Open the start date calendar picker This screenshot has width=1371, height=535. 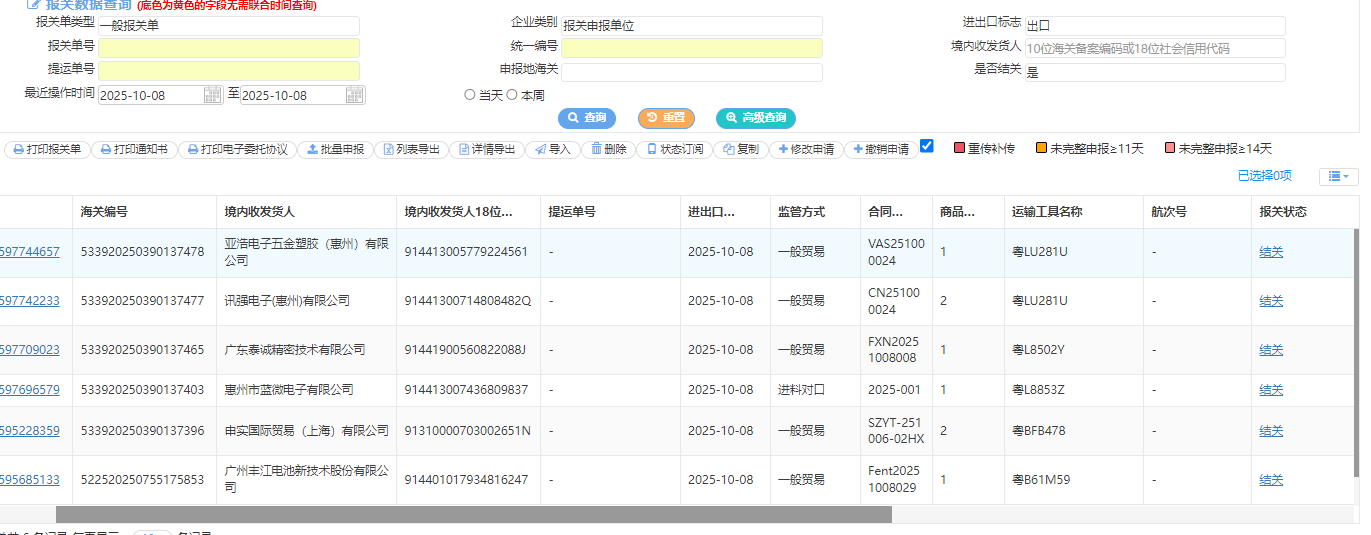click(x=212, y=95)
